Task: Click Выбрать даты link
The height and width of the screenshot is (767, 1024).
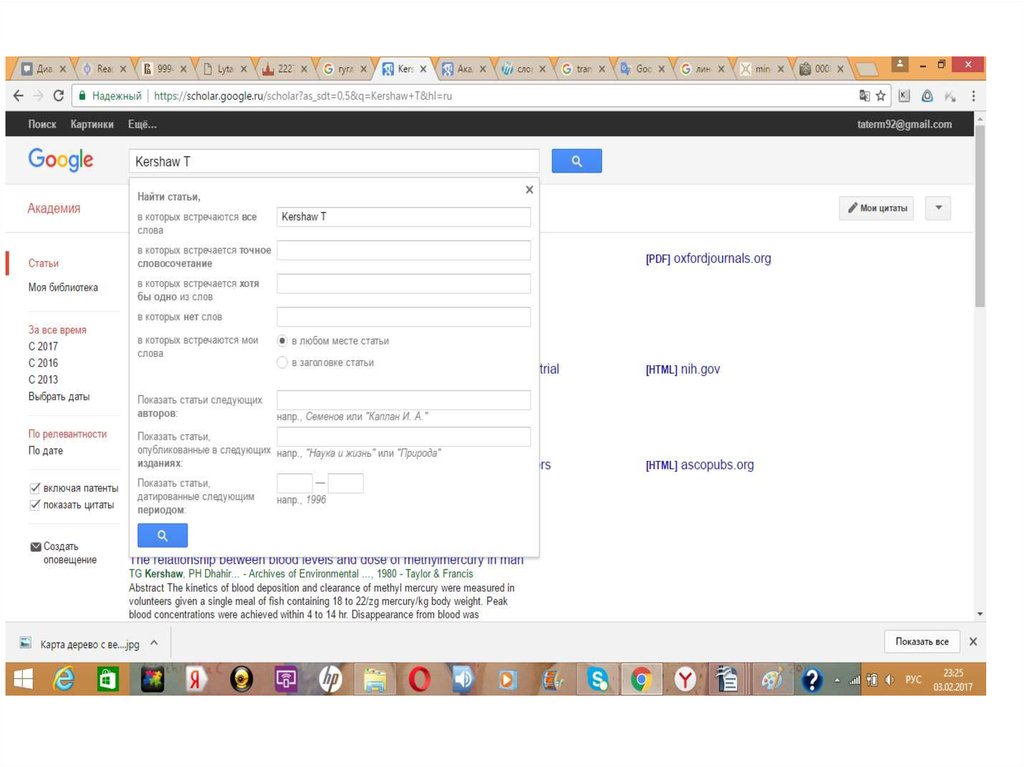Action: (59, 396)
